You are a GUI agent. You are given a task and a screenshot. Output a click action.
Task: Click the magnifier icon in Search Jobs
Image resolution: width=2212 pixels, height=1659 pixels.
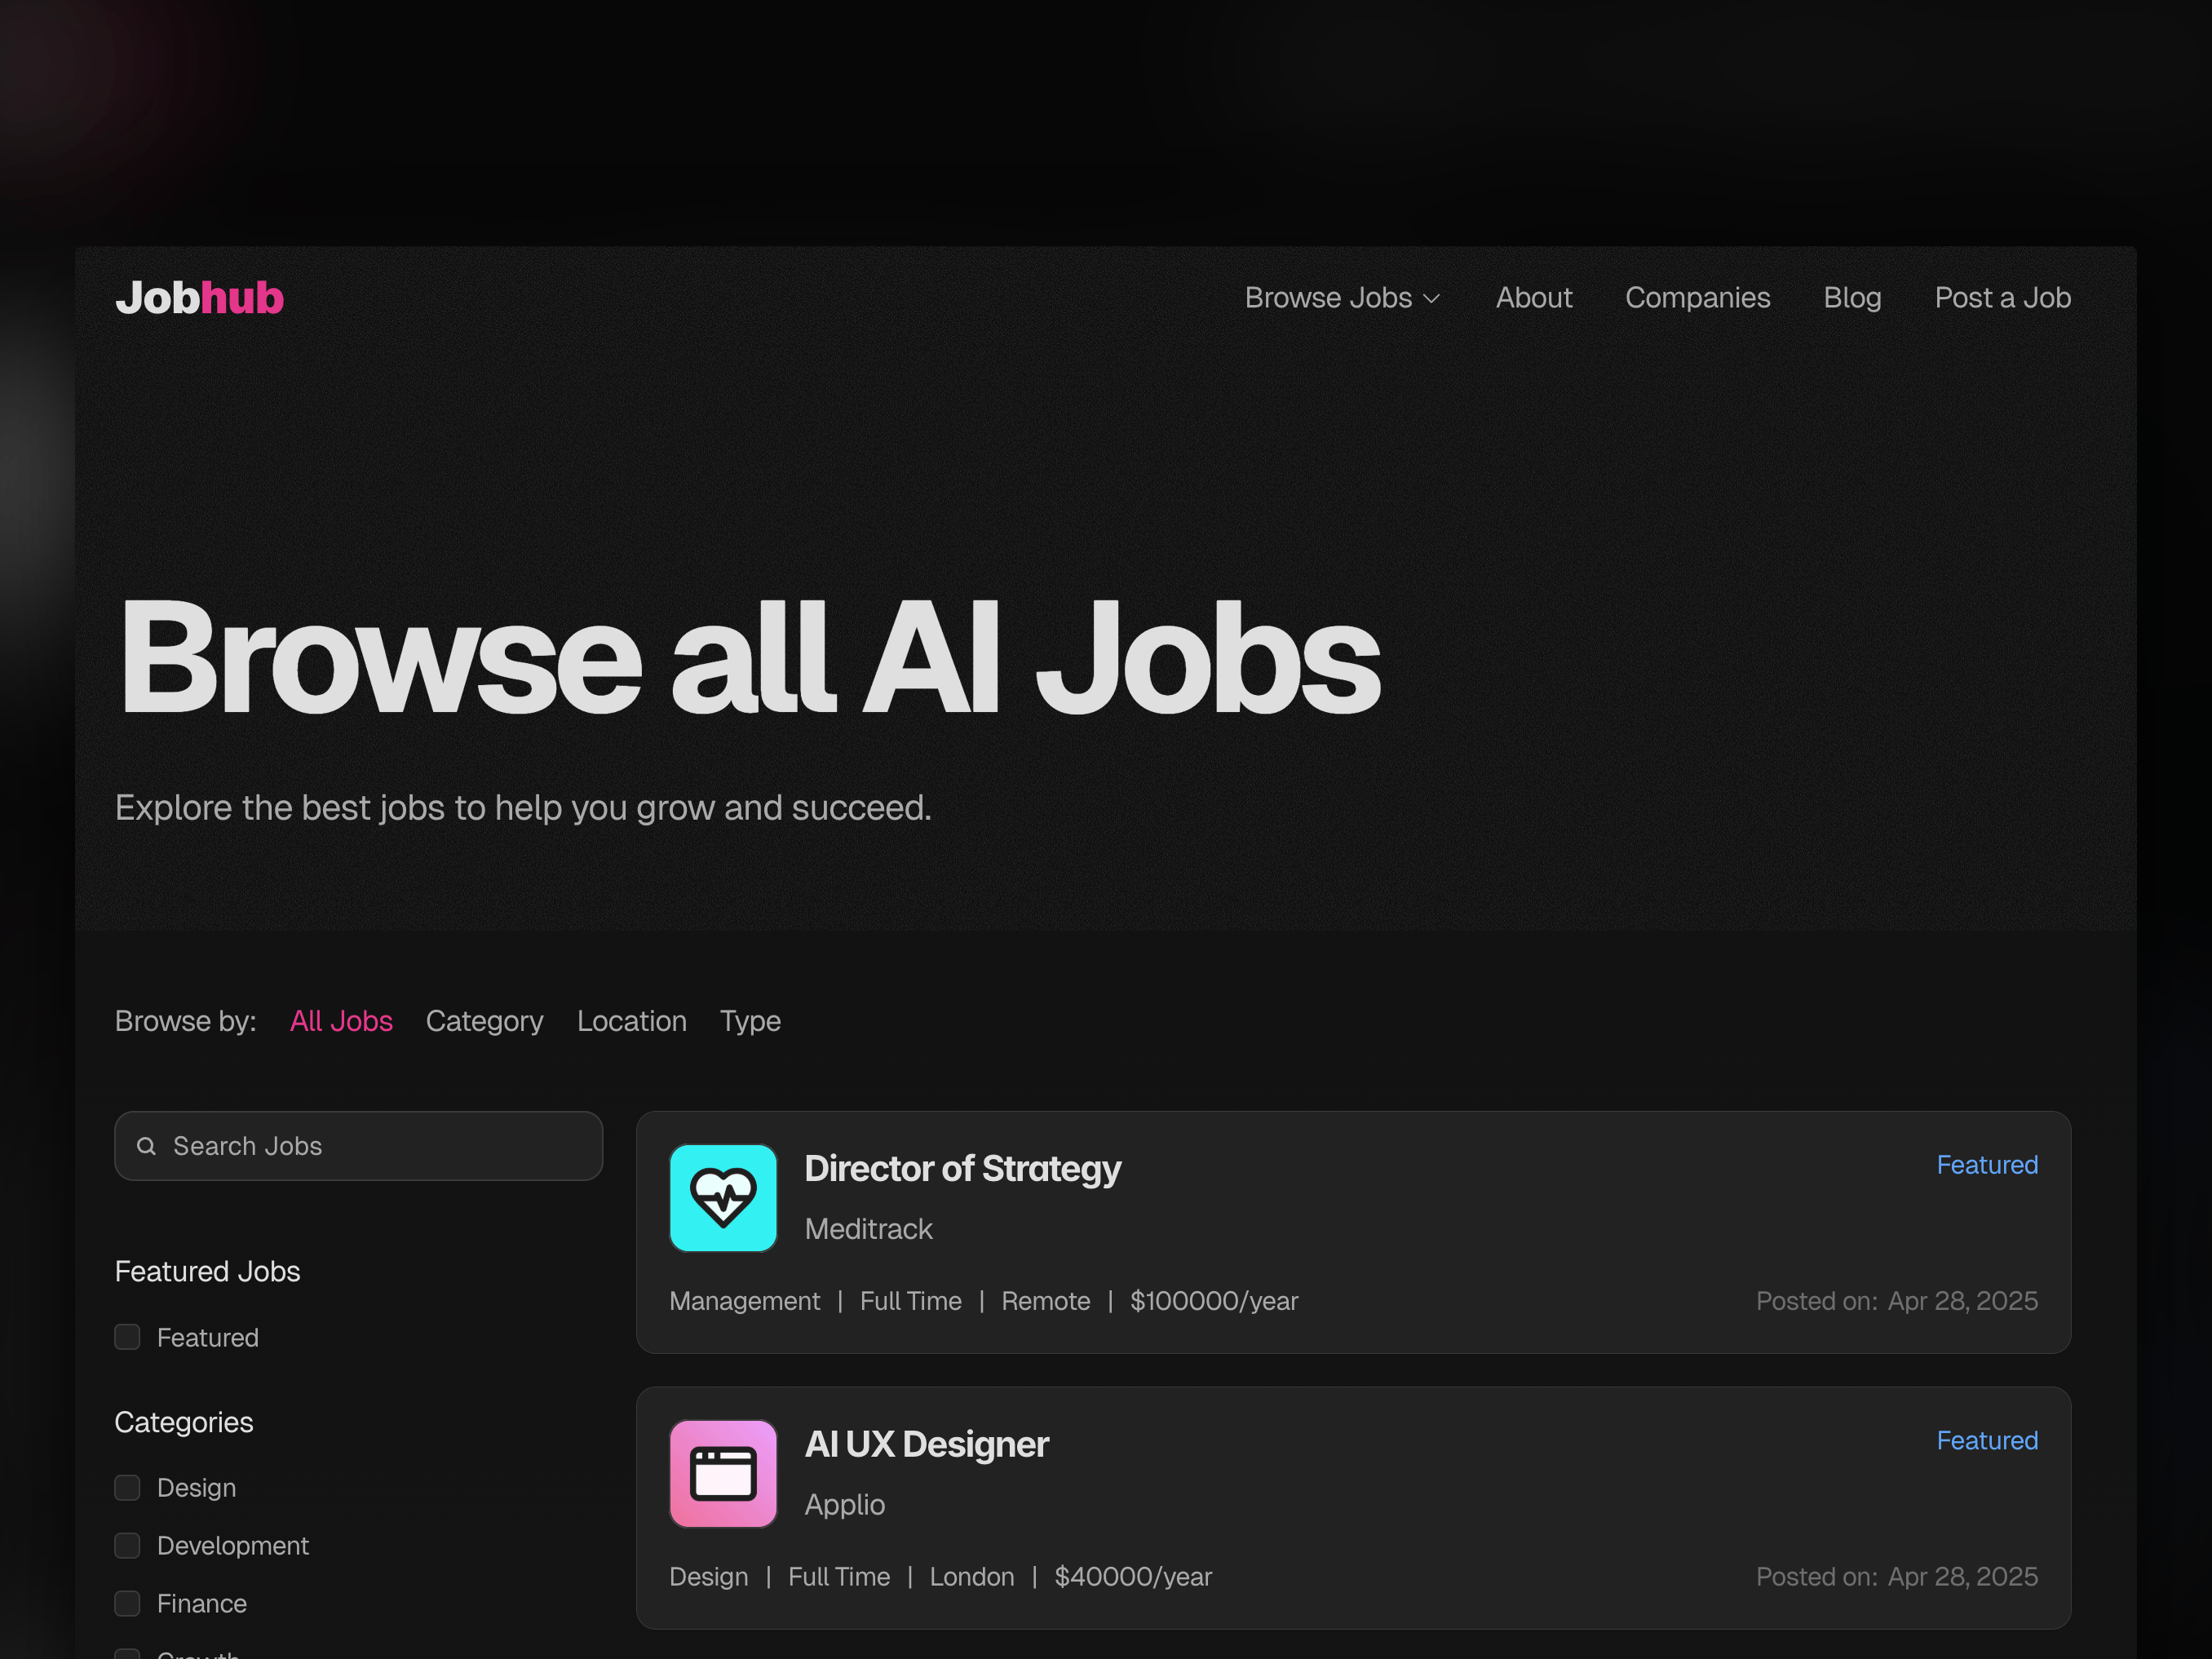(146, 1146)
